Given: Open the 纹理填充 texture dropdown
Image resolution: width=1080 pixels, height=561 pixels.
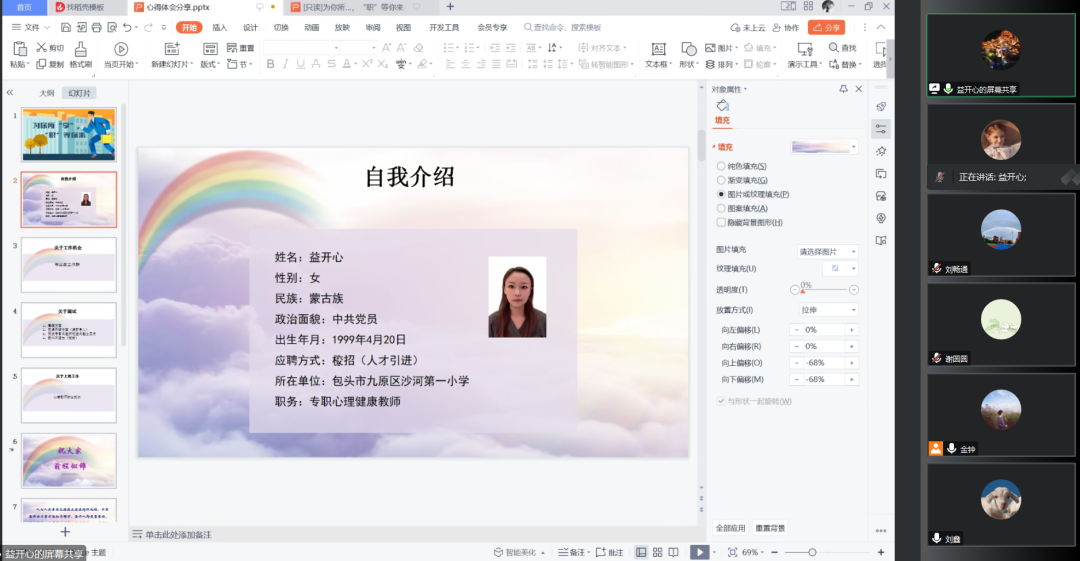Looking at the screenshot, I should point(840,269).
